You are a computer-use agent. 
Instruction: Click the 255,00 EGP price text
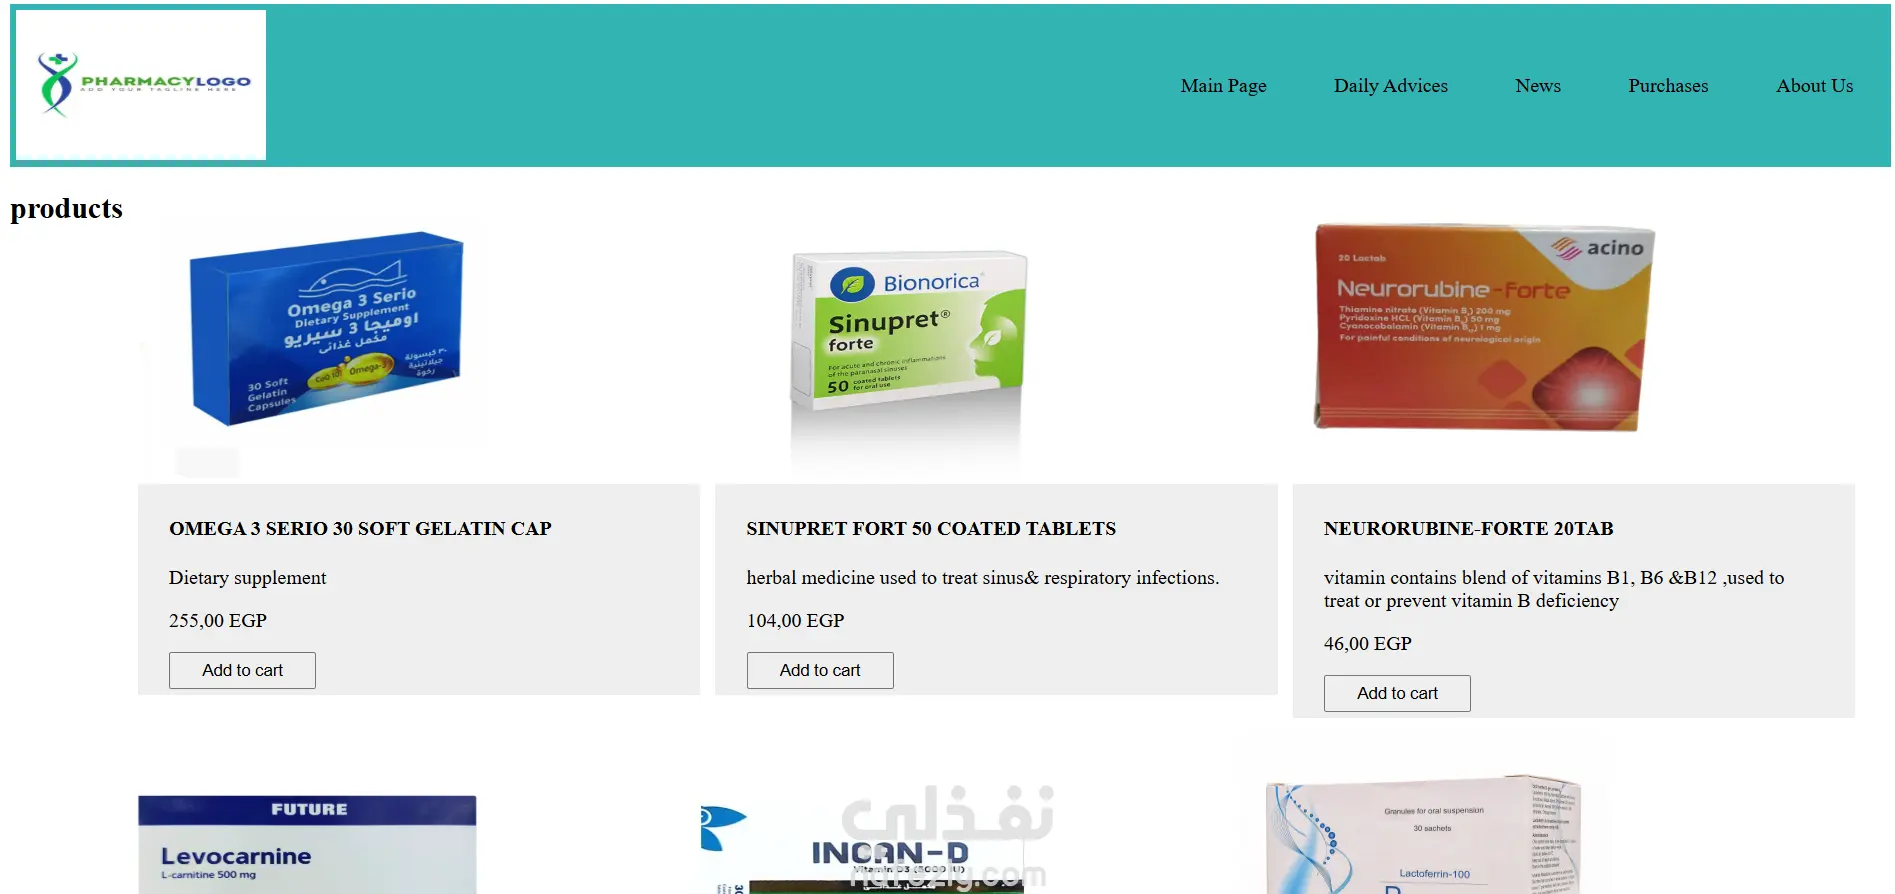pyautogui.click(x=218, y=620)
